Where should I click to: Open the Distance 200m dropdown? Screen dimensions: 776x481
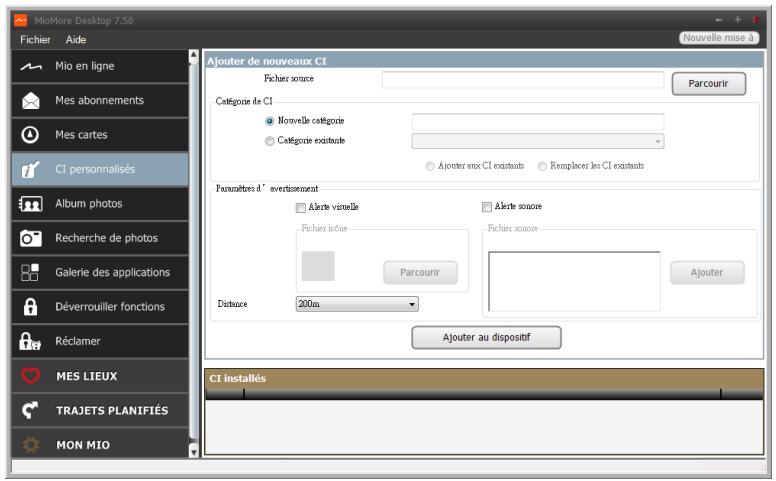[357, 304]
